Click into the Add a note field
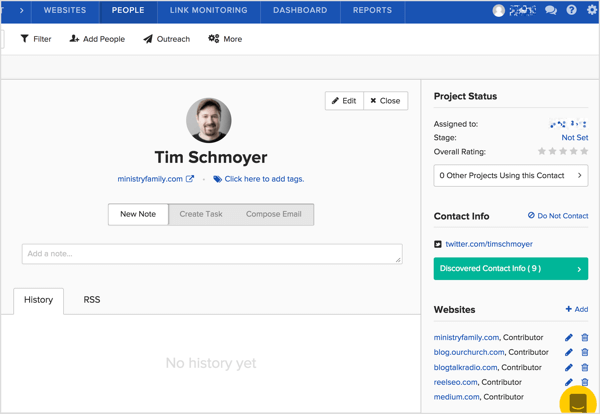This screenshot has width=600, height=414. (x=212, y=254)
